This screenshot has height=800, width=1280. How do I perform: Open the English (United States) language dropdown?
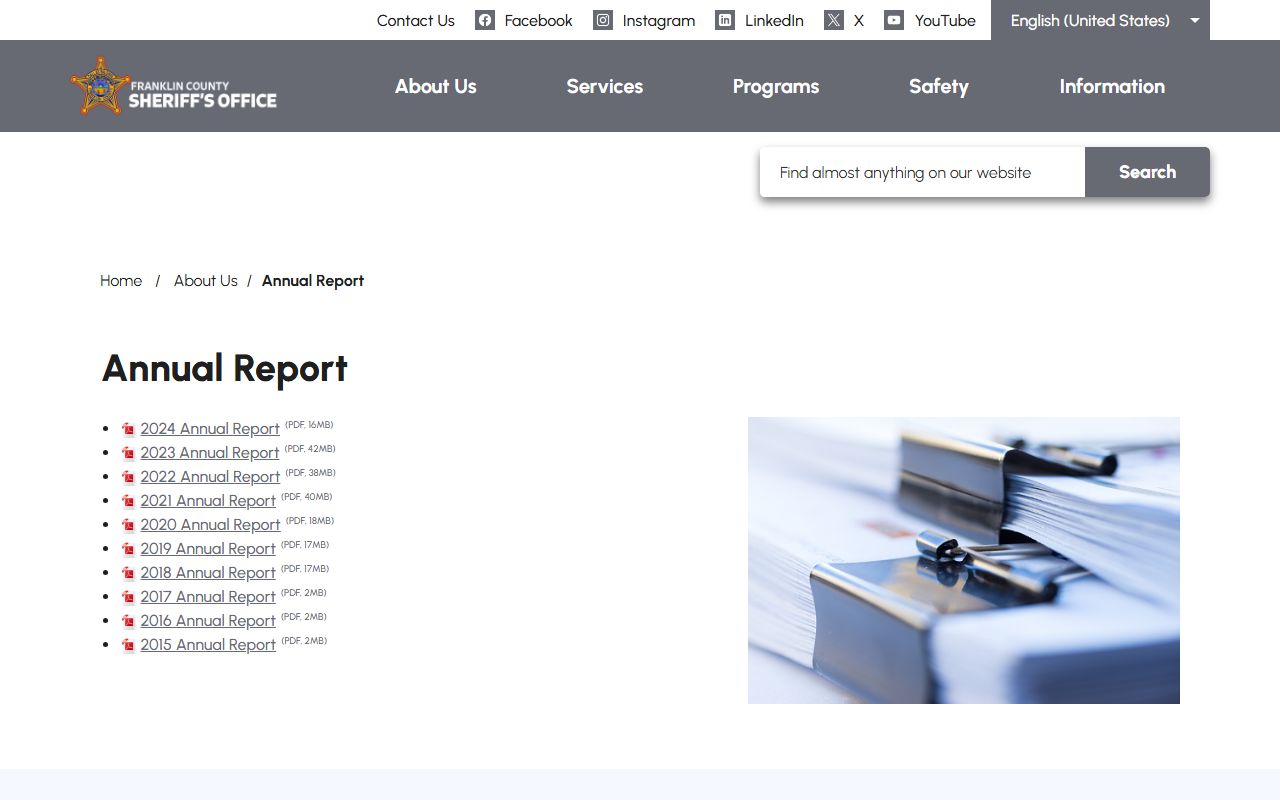tap(1100, 20)
